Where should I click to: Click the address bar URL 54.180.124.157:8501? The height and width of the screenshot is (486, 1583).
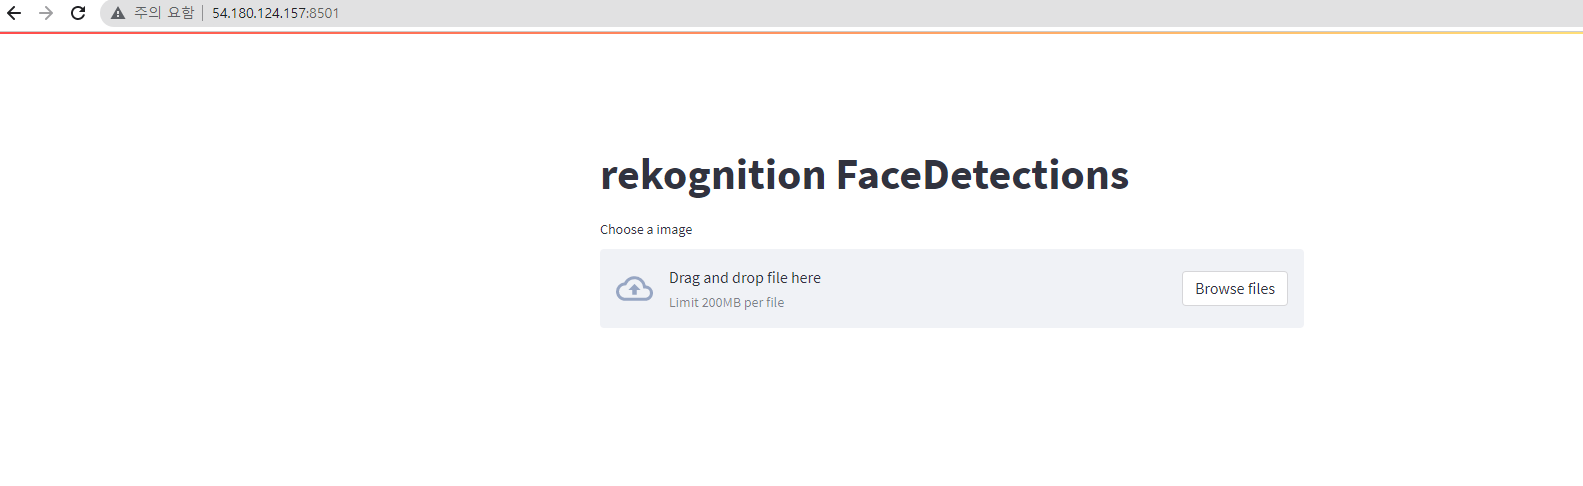275,13
